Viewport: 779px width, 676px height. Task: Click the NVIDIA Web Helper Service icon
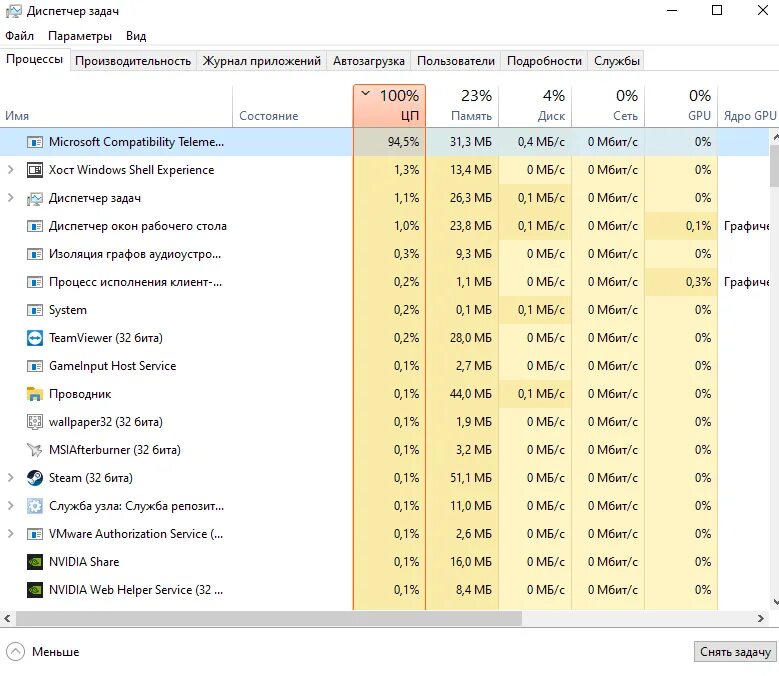(34, 590)
